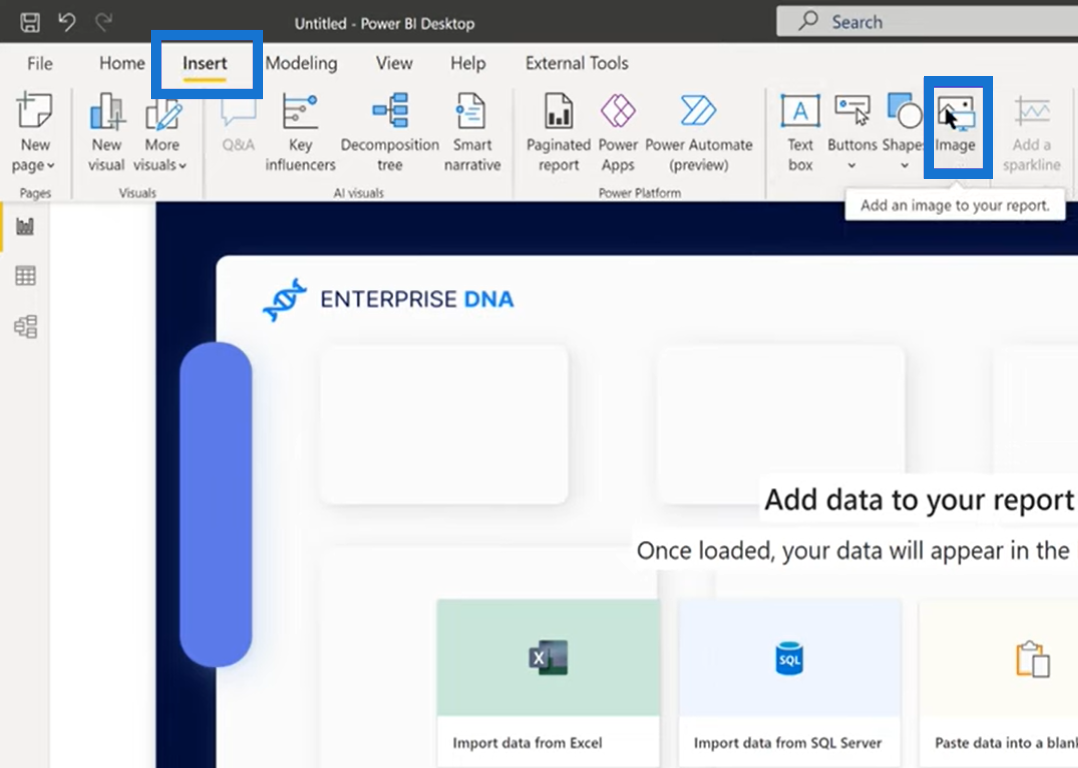The height and width of the screenshot is (768, 1078).
Task: Click the Enterprise DNA logo
Action: 388,300
